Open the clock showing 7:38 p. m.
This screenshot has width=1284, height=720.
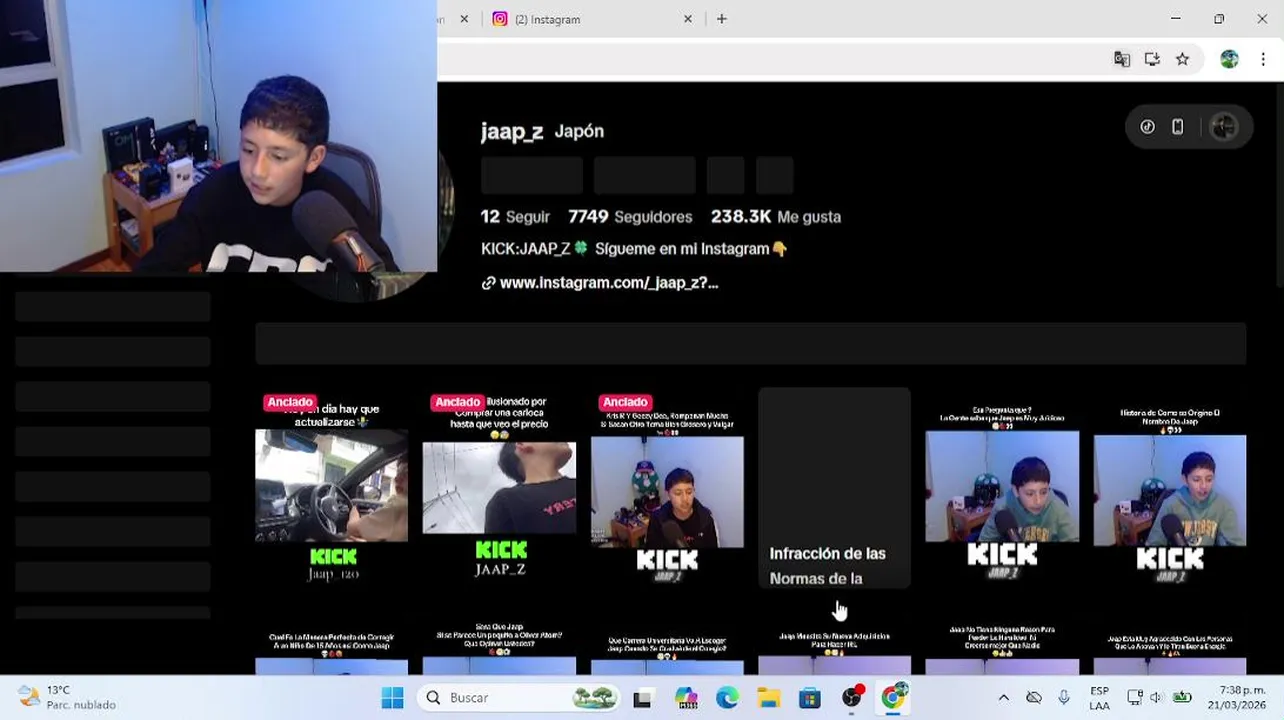[x=1236, y=698]
